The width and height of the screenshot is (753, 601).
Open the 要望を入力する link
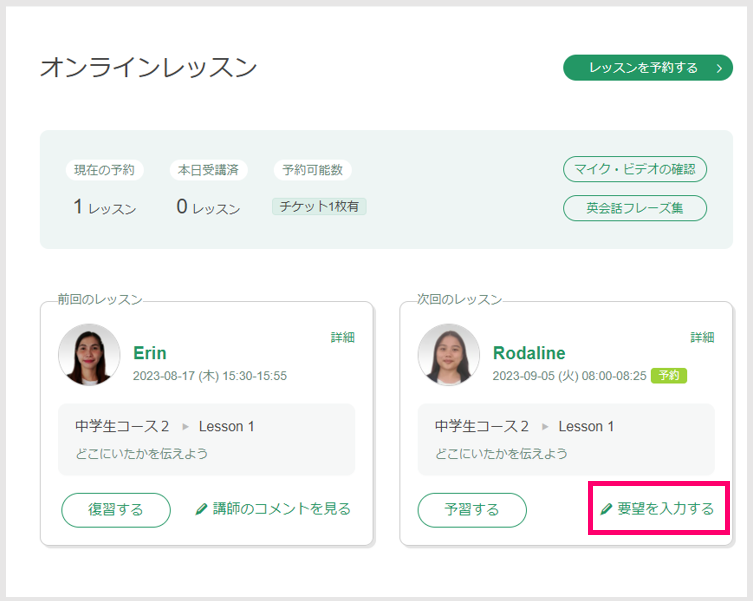pos(657,509)
